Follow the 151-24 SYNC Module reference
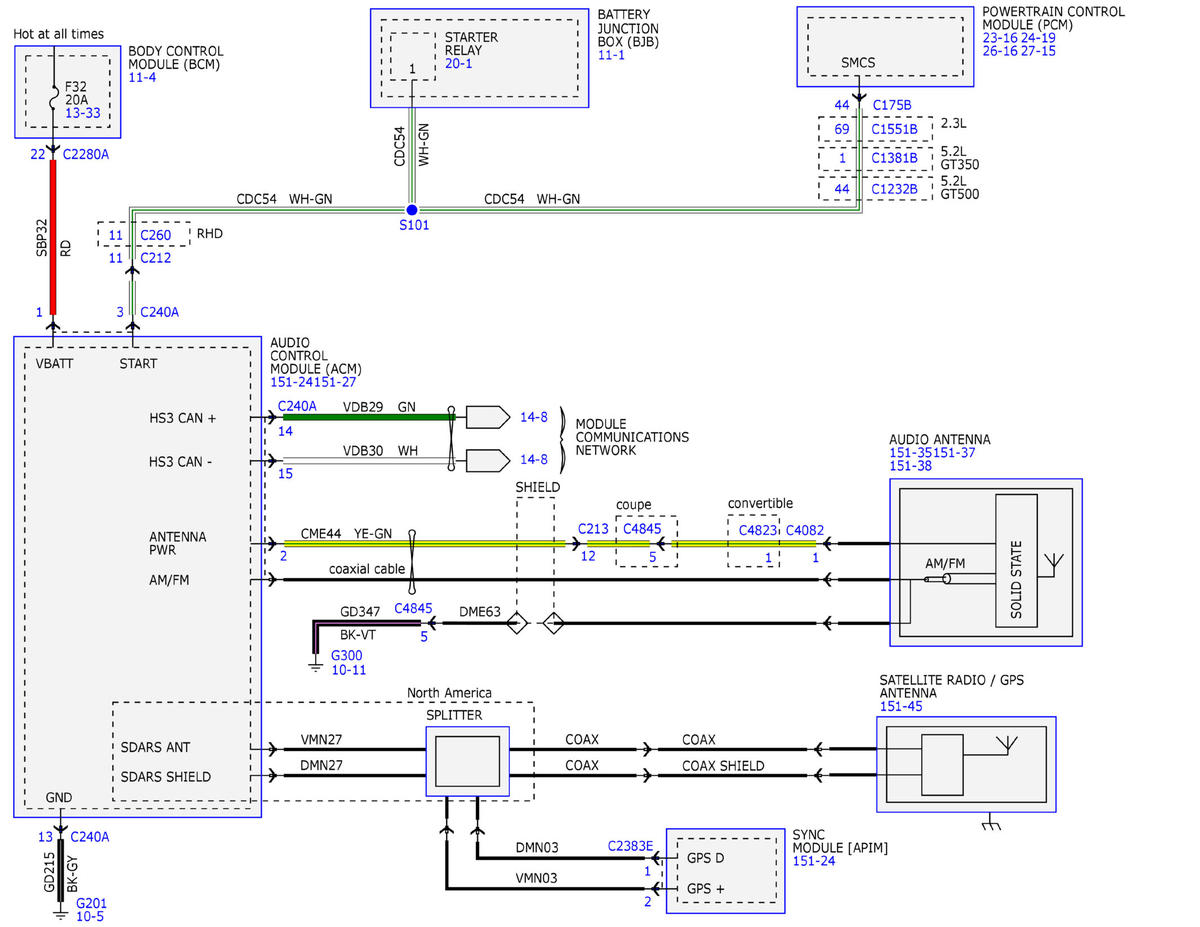Viewport: 1200px width, 927px height. pyautogui.click(x=813, y=861)
